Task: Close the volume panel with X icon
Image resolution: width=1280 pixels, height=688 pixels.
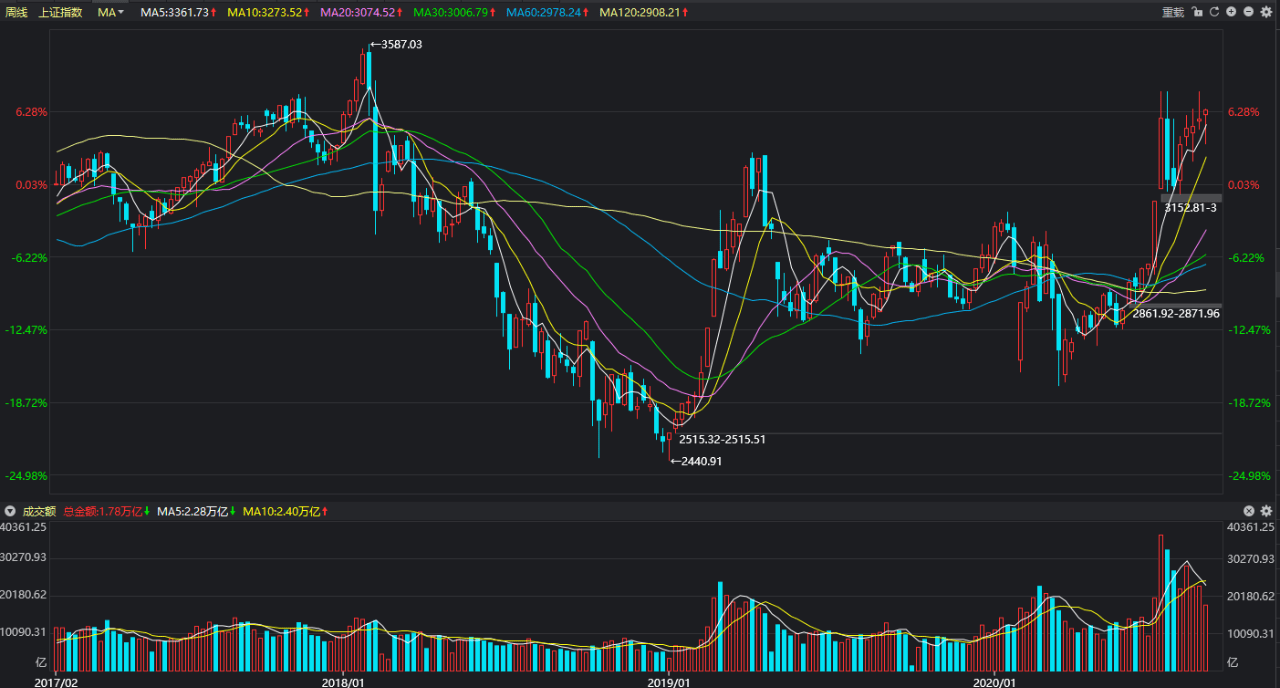Action: coord(1248,511)
